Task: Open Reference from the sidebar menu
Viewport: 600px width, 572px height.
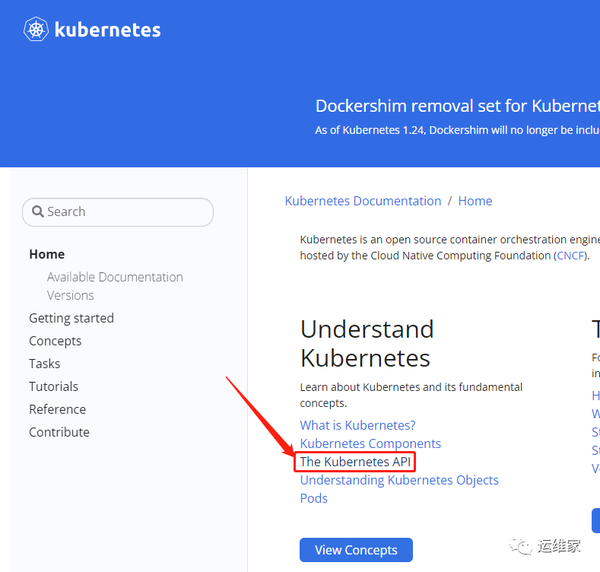Action: click(x=57, y=409)
